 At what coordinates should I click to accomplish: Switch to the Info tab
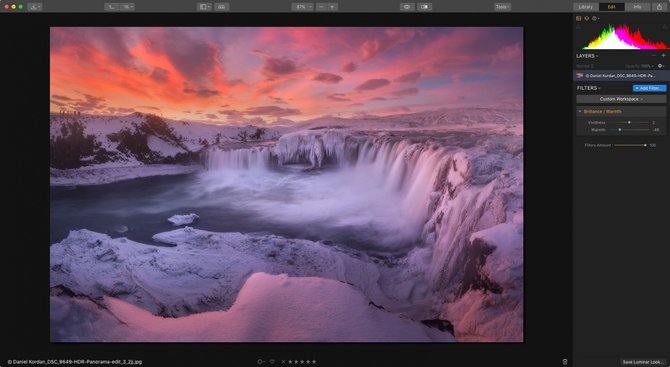click(x=637, y=7)
